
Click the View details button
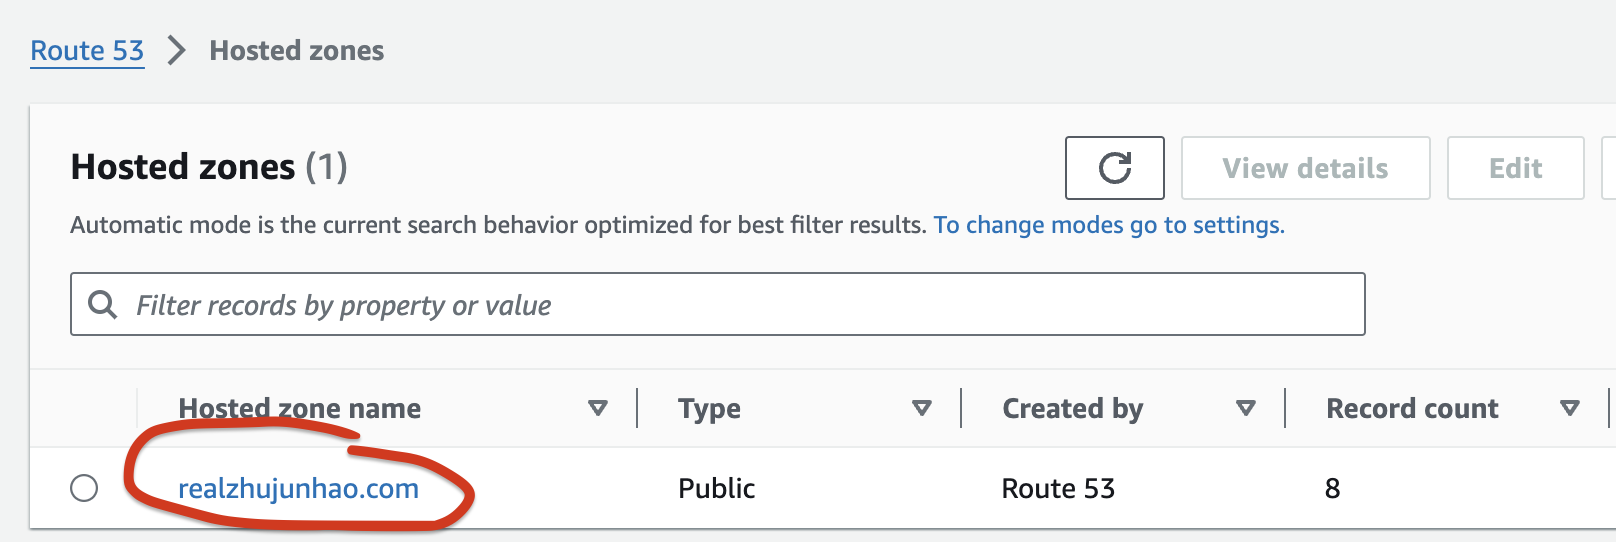click(x=1305, y=168)
